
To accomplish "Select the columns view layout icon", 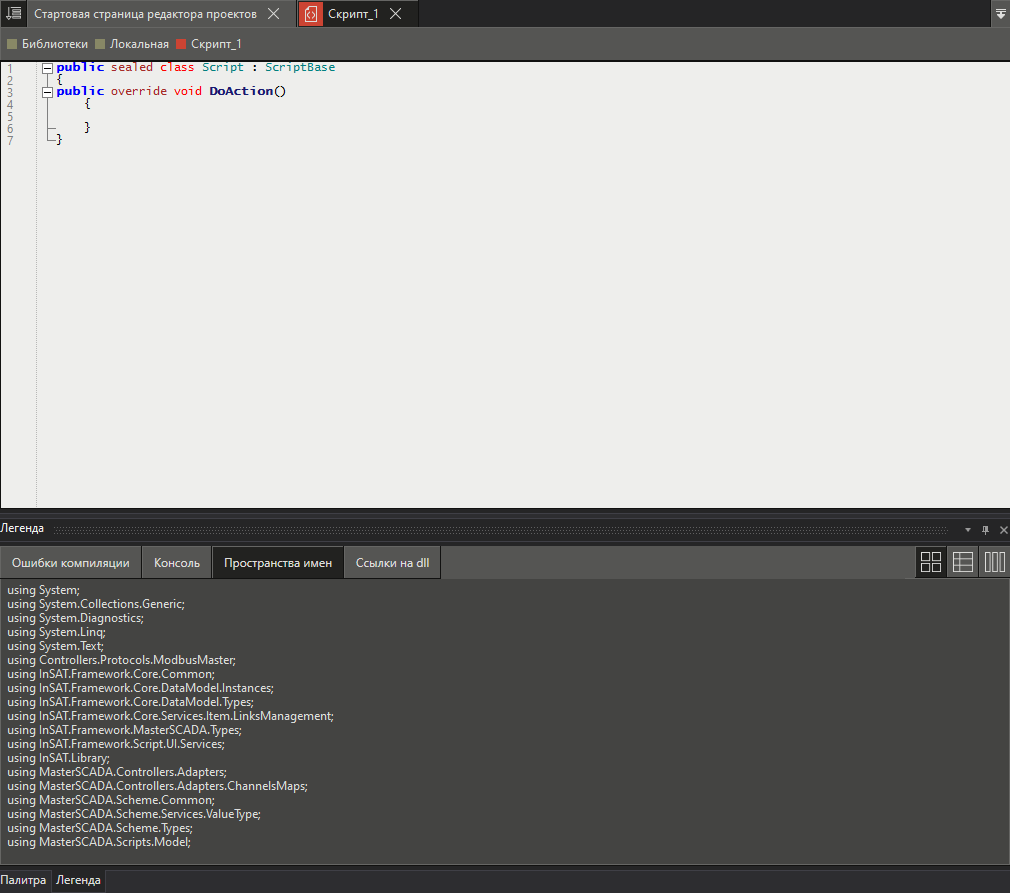I will point(994,561).
